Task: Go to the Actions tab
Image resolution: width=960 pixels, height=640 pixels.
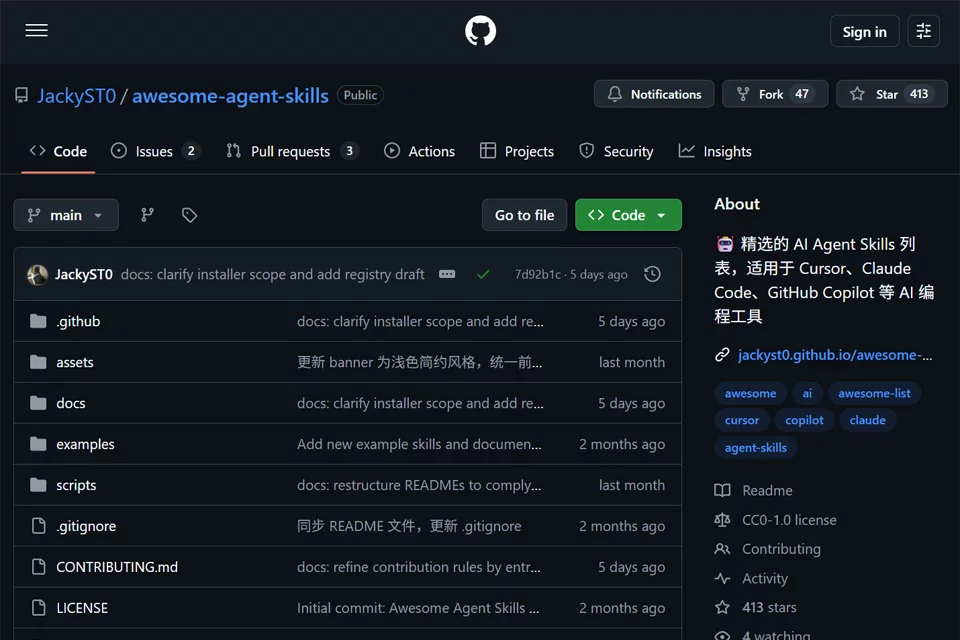Action: click(x=419, y=151)
